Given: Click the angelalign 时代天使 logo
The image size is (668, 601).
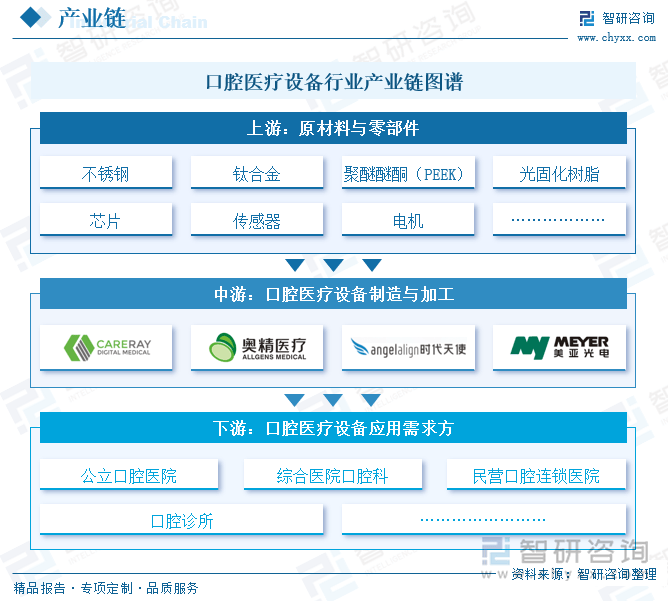Looking at the screenshot, I should tap(408, 347).
